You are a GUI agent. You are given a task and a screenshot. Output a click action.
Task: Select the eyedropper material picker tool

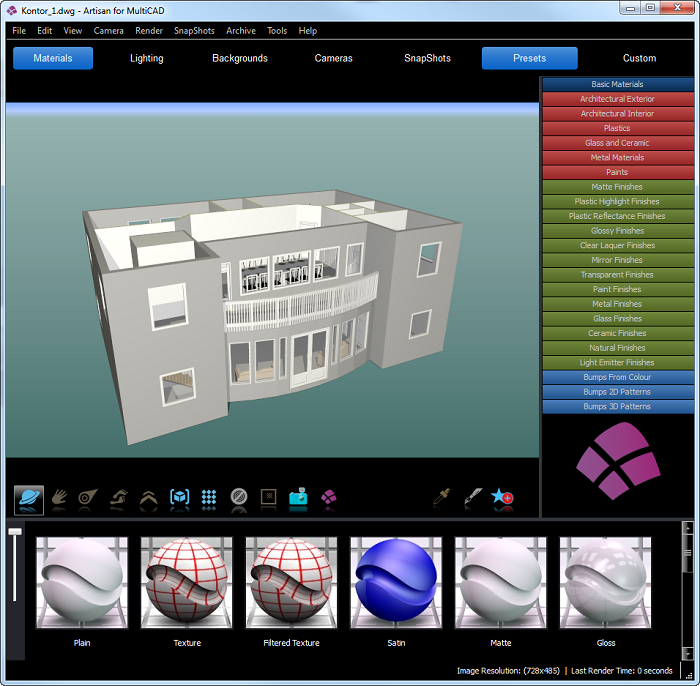pyautogui.click(x=442, y=497)
